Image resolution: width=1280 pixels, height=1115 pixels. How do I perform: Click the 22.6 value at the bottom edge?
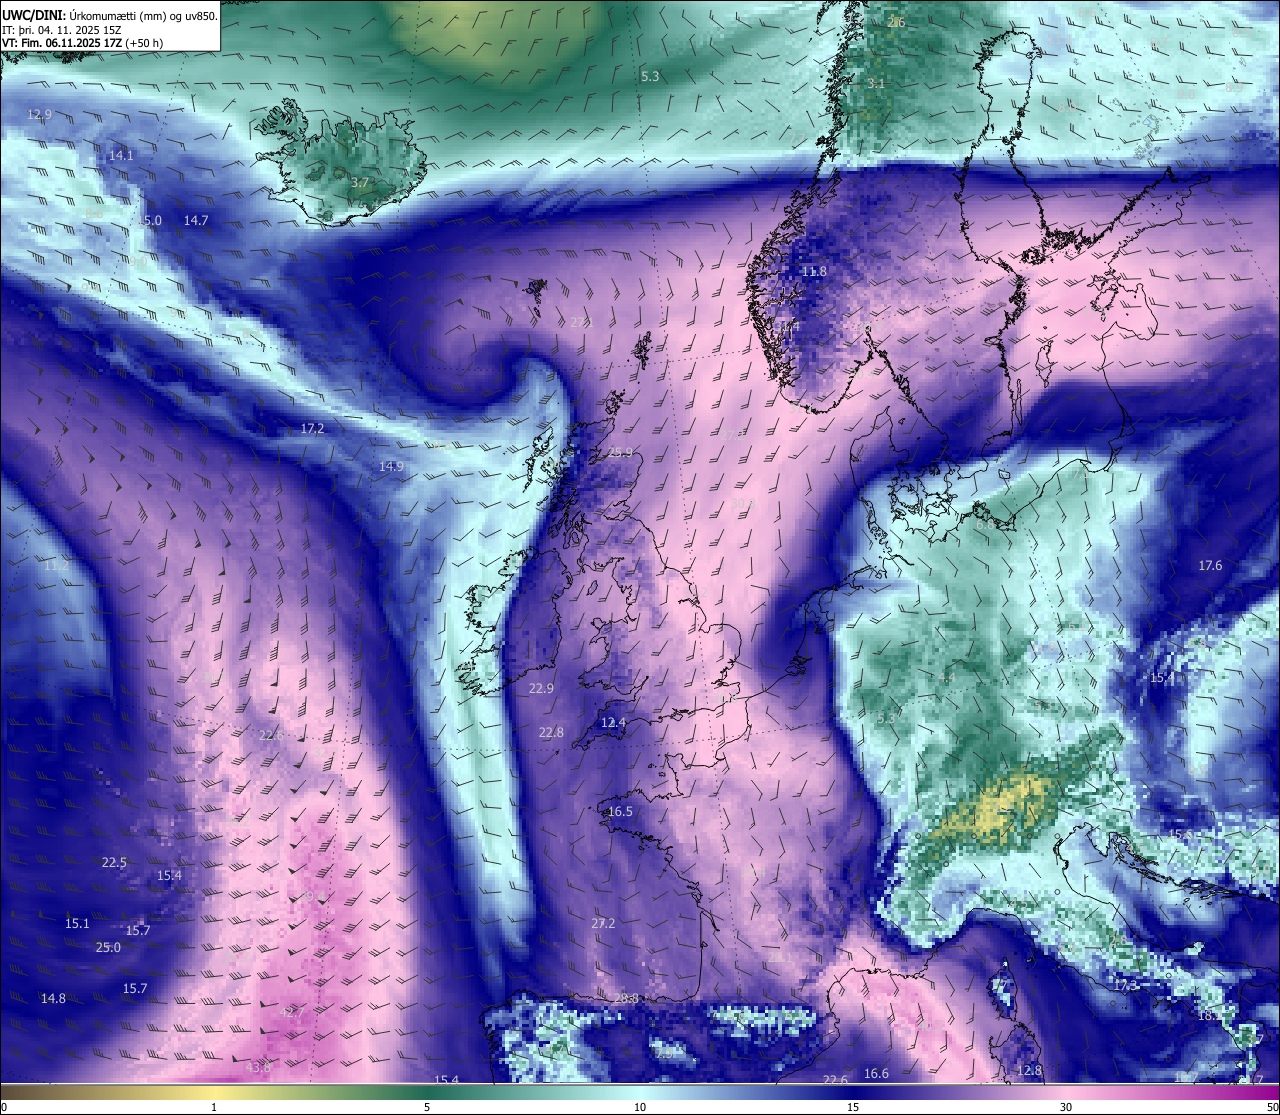click(835, 1079)
